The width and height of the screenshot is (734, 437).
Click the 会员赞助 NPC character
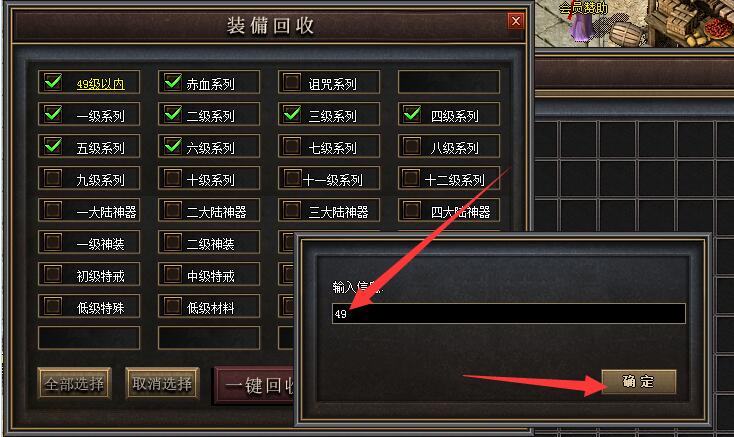tap(582, 24)
